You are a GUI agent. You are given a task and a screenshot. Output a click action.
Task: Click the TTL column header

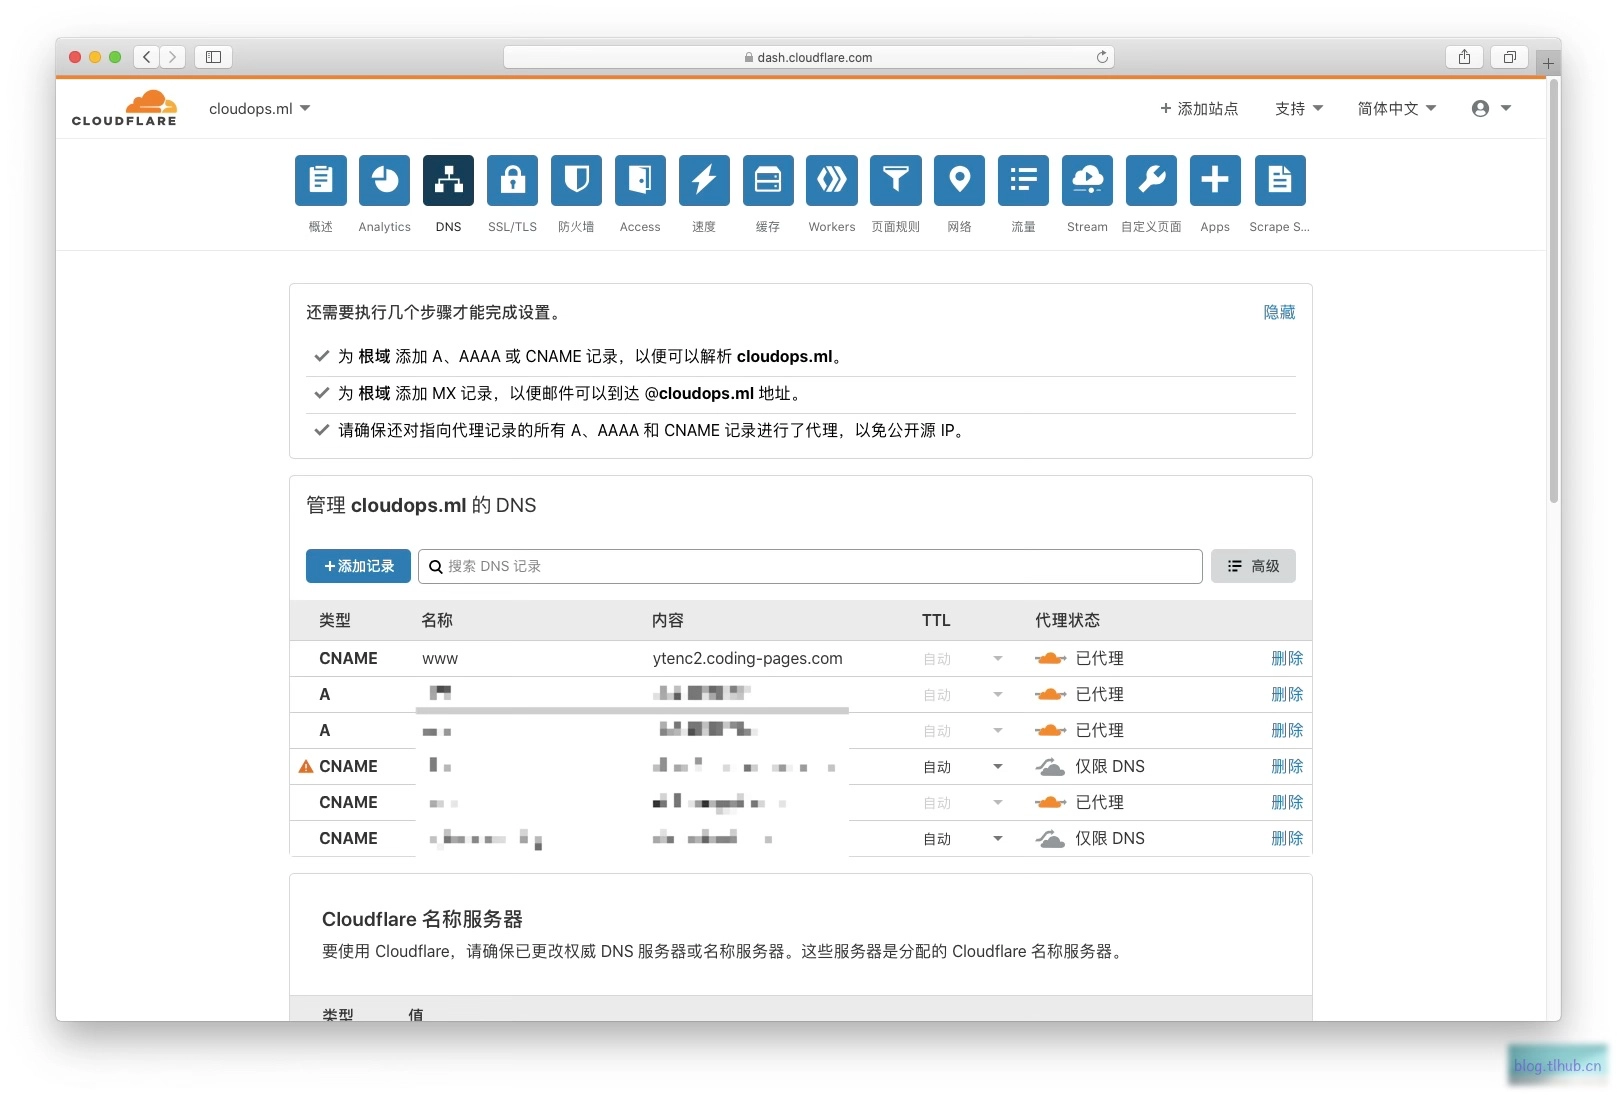[936, 620]
